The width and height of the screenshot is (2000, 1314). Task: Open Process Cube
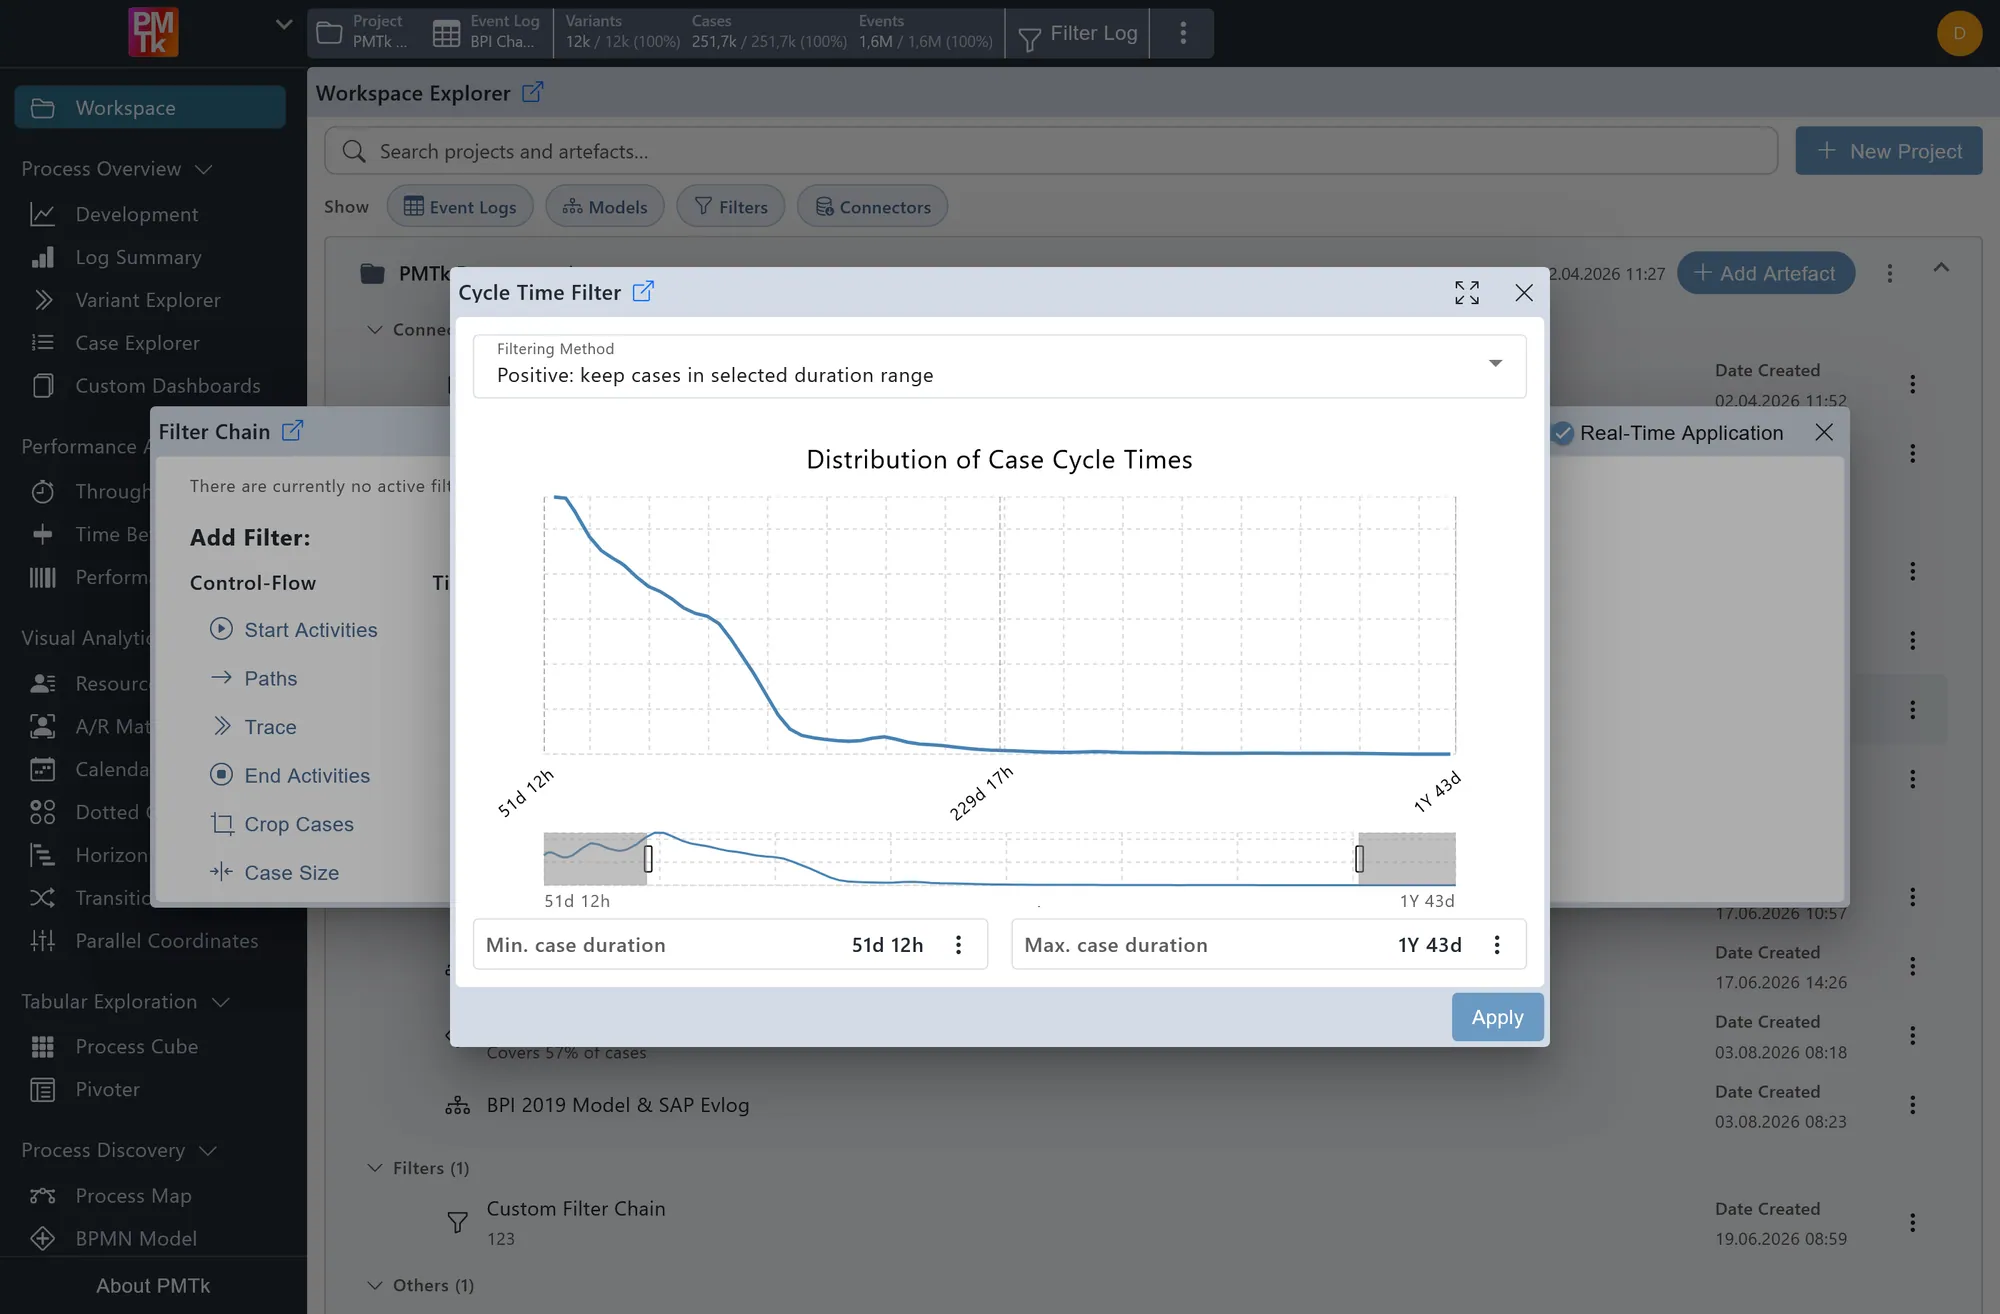(x=136, y=1047)
